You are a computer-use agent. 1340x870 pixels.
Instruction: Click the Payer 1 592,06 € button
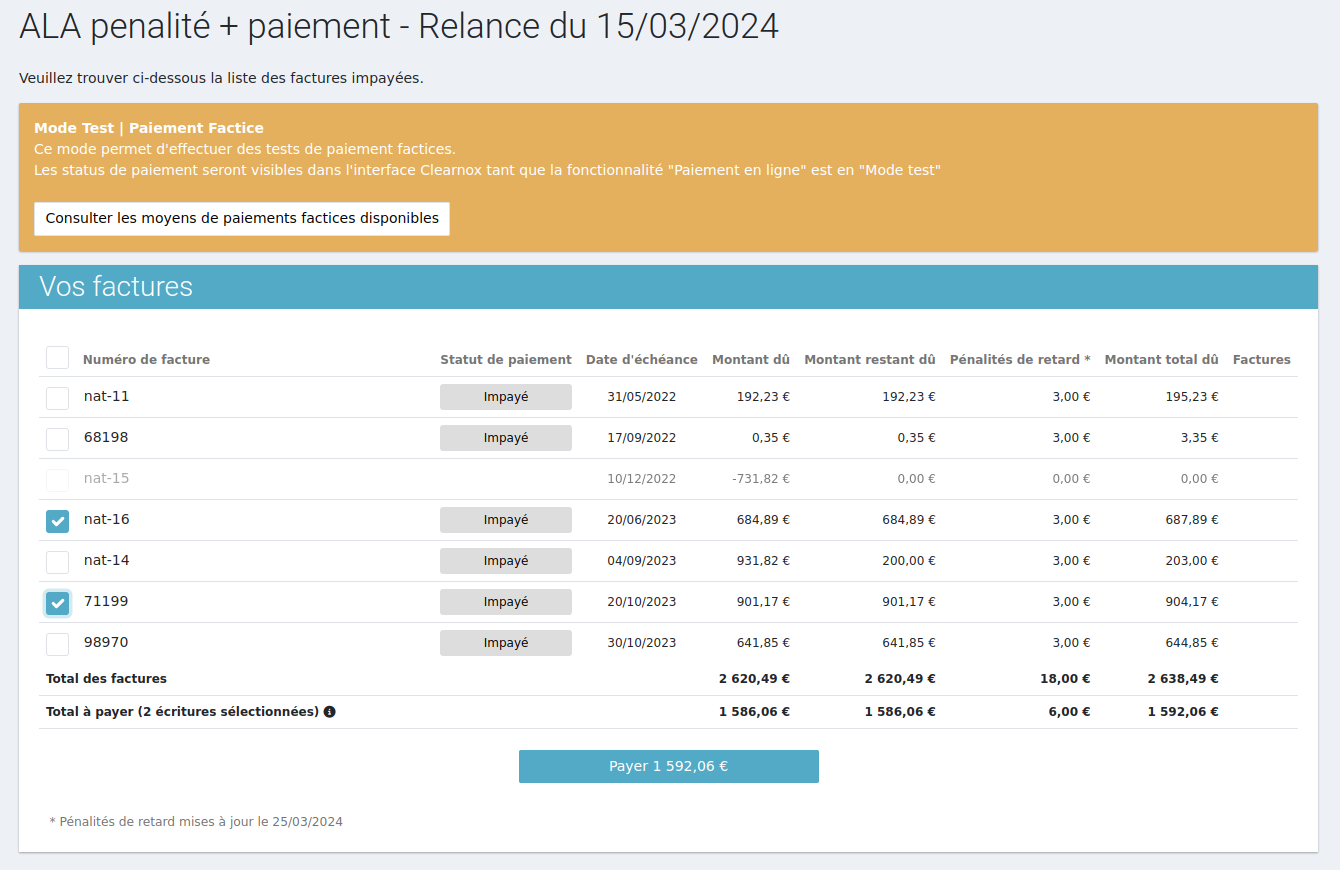[x=669, y=766]
